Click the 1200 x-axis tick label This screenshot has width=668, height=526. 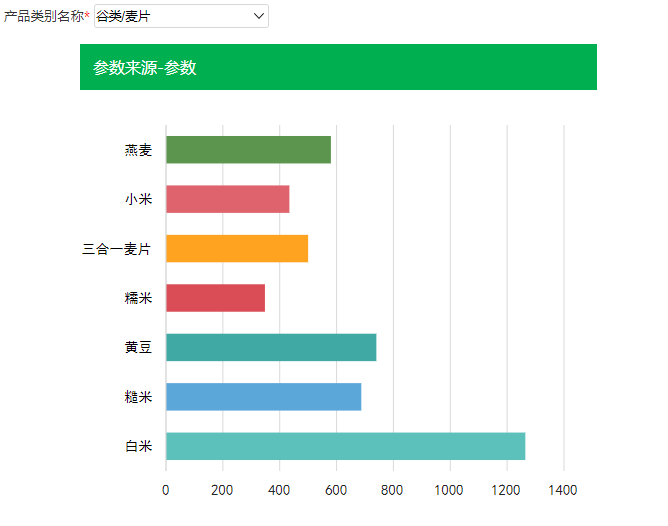click(506, 490)
